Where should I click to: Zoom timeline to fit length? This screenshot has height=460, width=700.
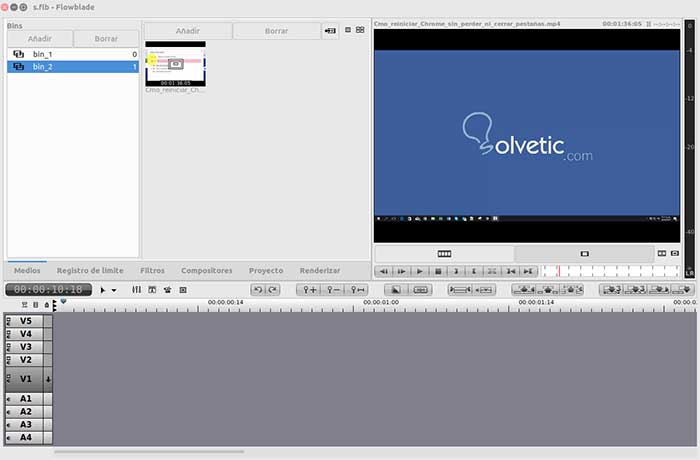coord(357,290)
